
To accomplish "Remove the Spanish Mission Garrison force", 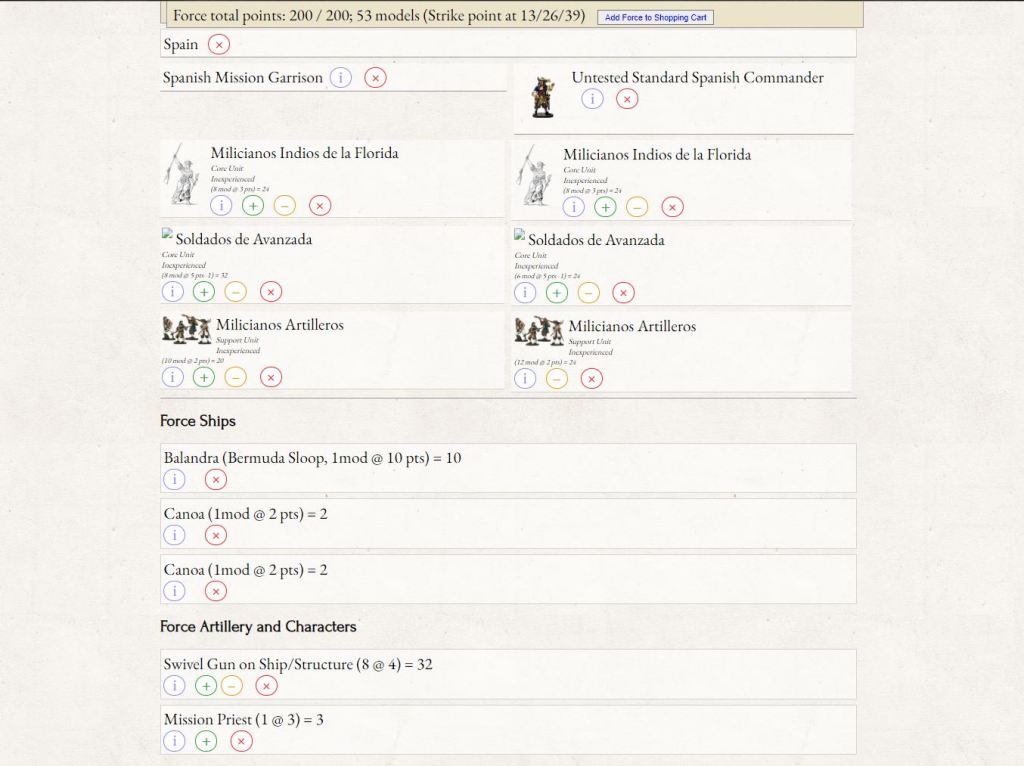I will (375, 77).
